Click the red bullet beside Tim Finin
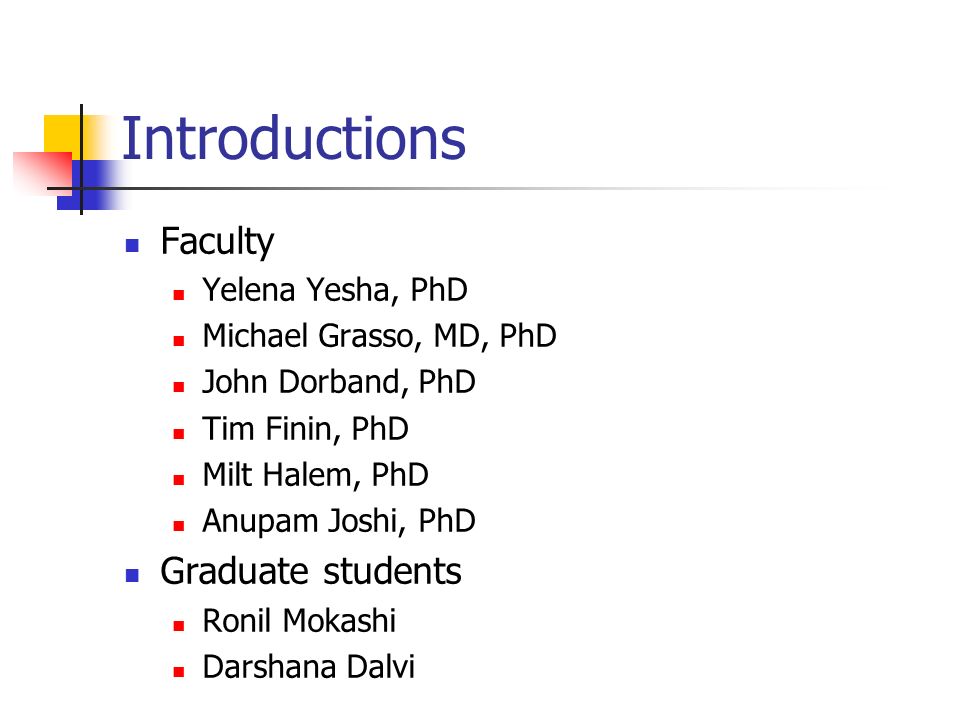 point(179,433)
